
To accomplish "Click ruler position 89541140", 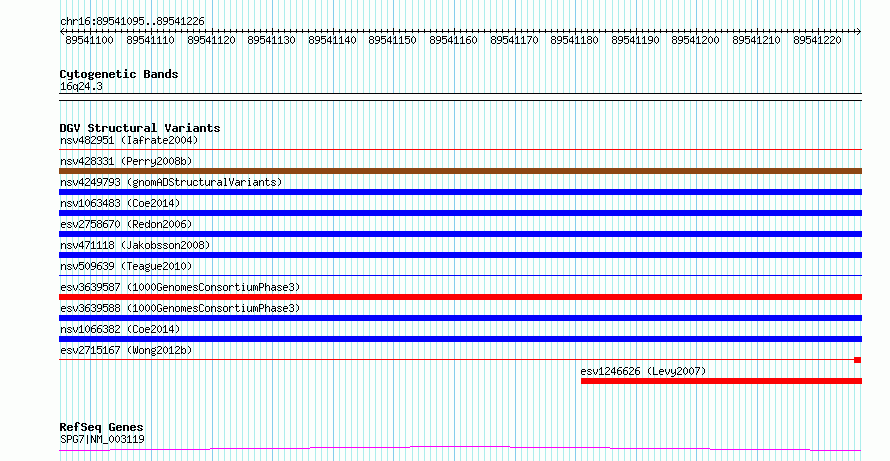I will pos(332,40).
